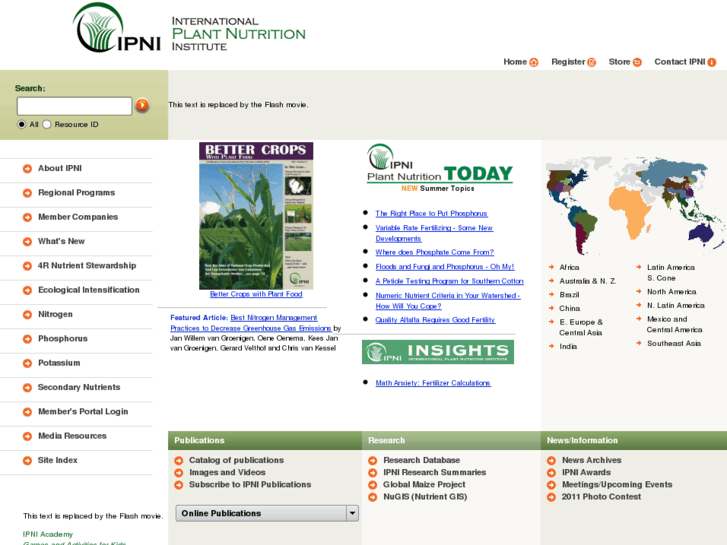Open the IPNI Academy link

48,534
